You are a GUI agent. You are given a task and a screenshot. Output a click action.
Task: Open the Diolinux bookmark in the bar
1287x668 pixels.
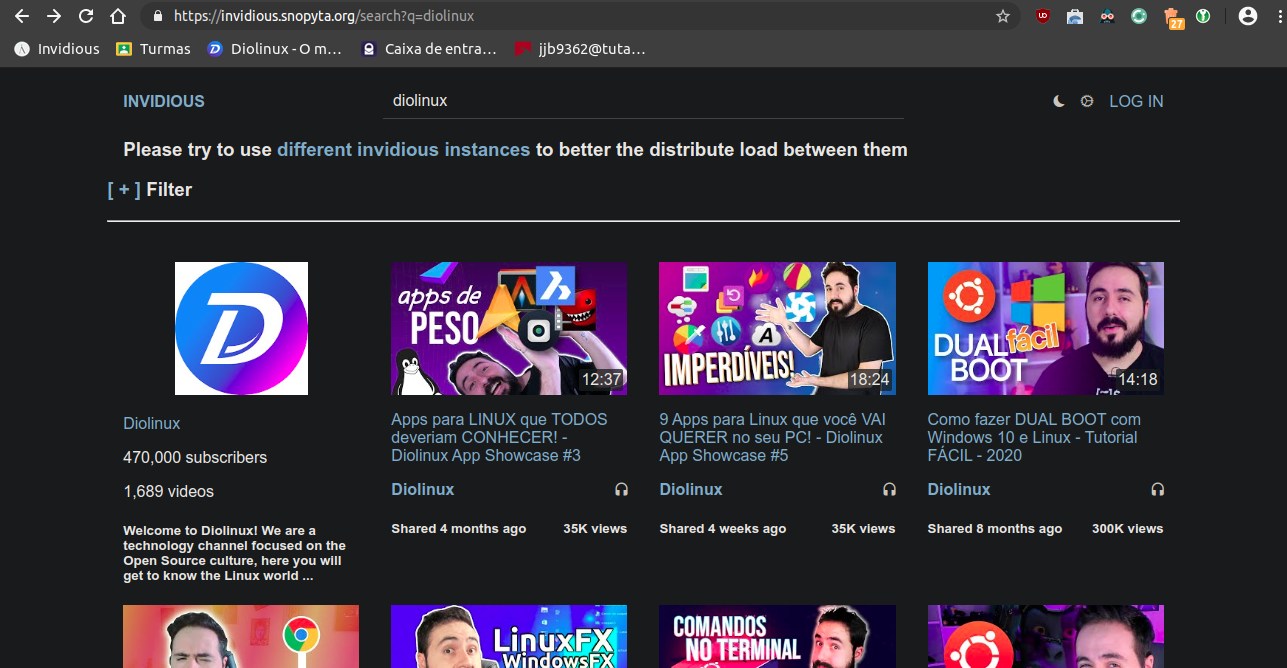(x=274, y=48)
